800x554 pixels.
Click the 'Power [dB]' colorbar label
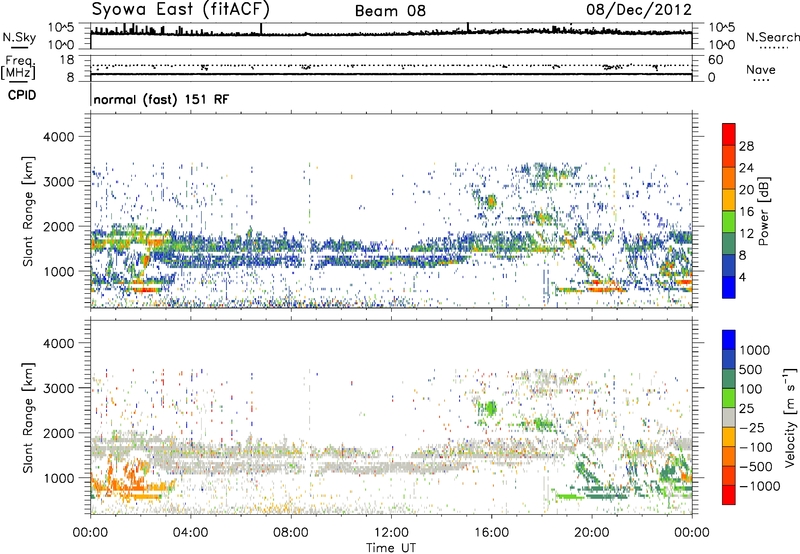pyautogui.click(x=763, y=211)
